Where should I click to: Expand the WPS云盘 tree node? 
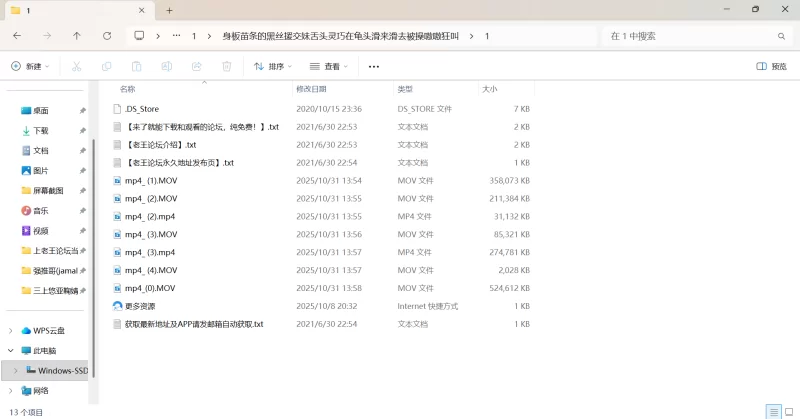(x=11, y=331)
